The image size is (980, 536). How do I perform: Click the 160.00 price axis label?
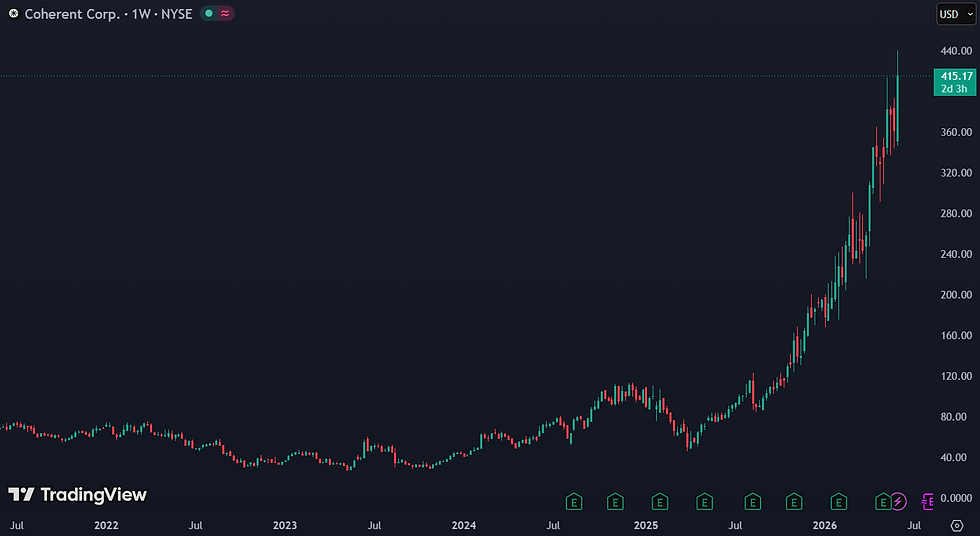pos(956,335)
